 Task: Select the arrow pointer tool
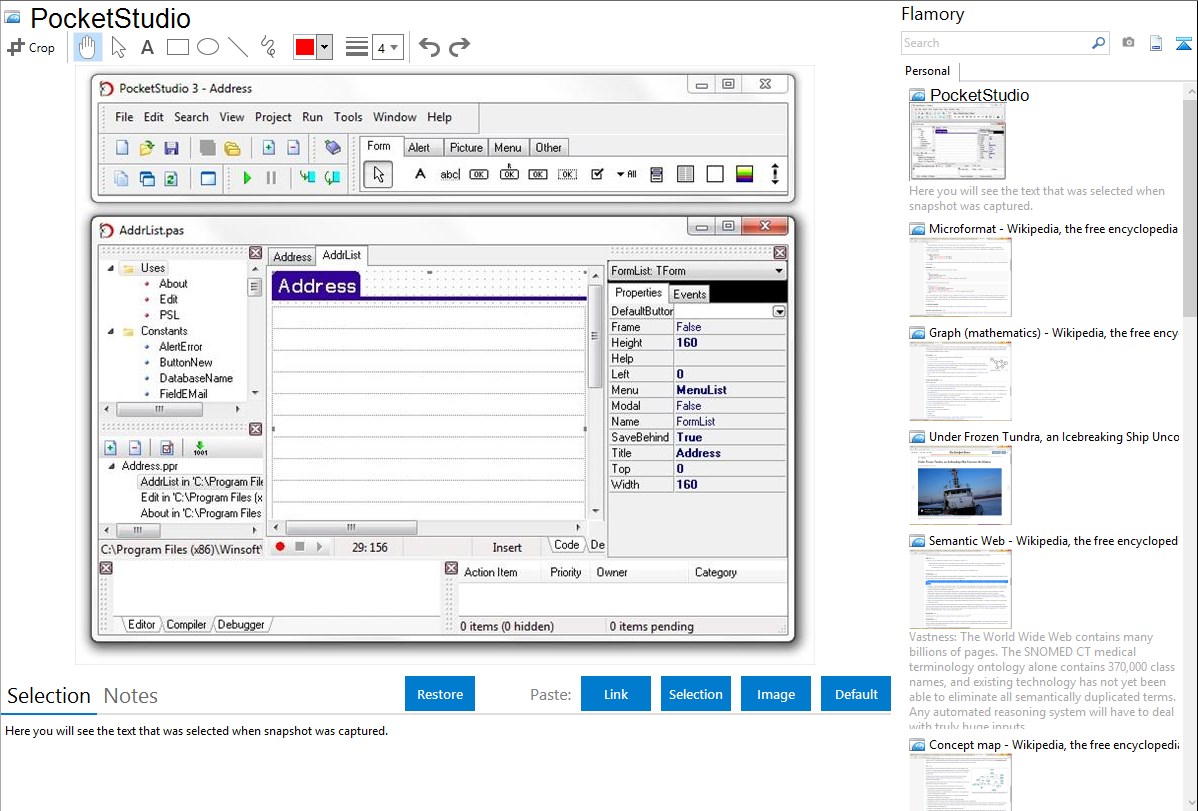118,47
